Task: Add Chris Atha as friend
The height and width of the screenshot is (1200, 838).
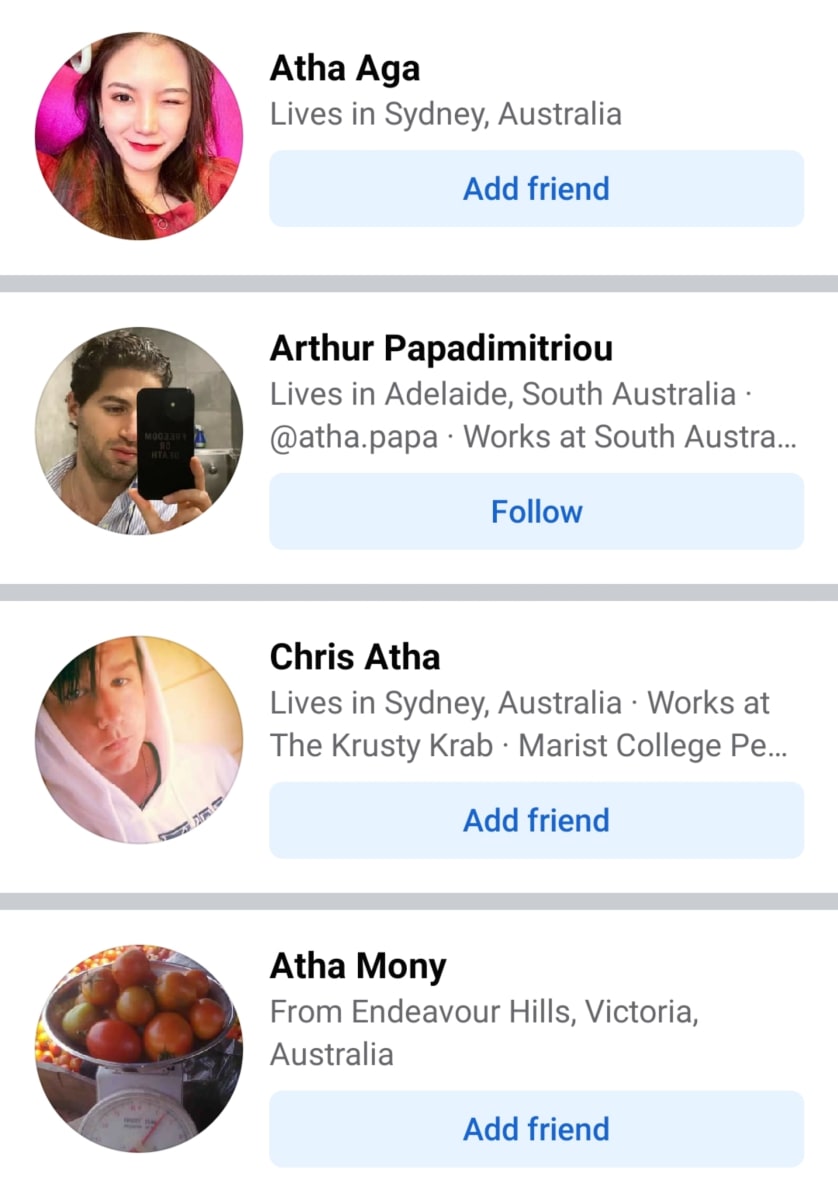Action: pos(536,820)
